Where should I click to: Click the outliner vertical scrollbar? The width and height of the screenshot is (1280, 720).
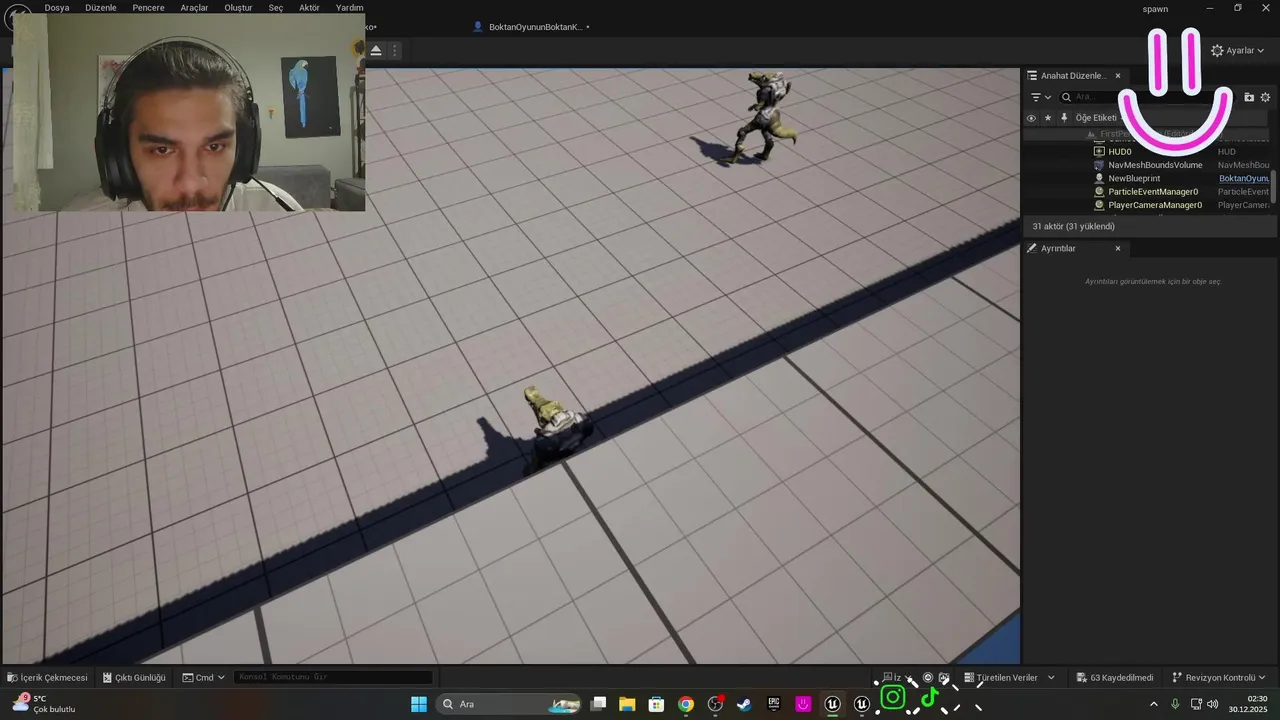(x=1274, y=186)
